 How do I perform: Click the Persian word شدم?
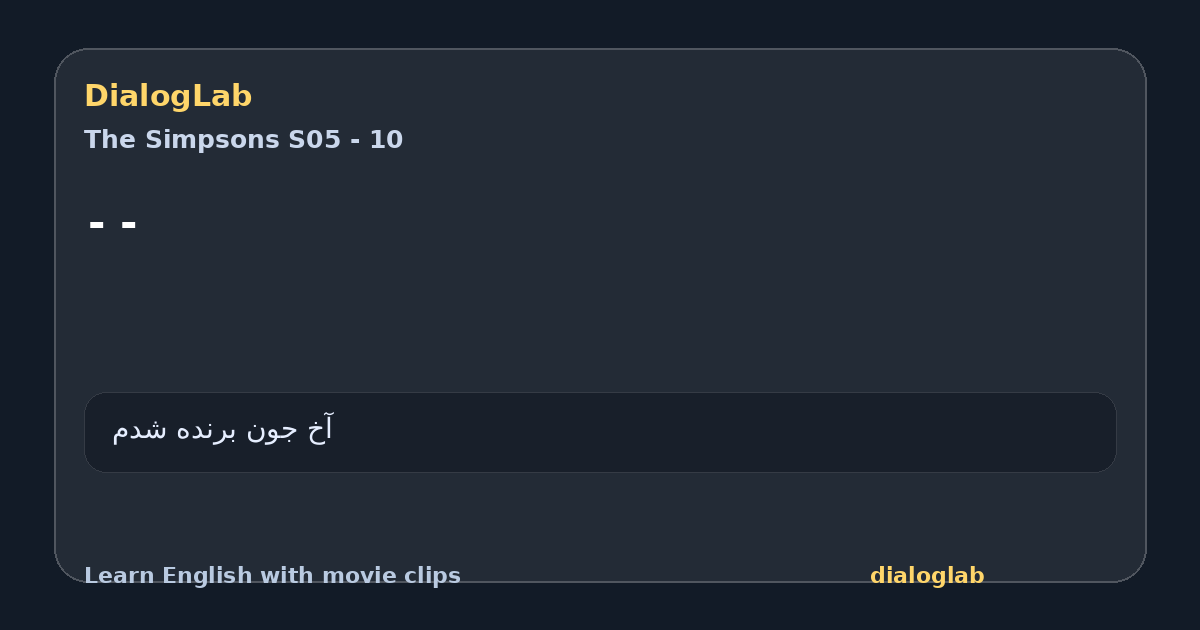141,430
